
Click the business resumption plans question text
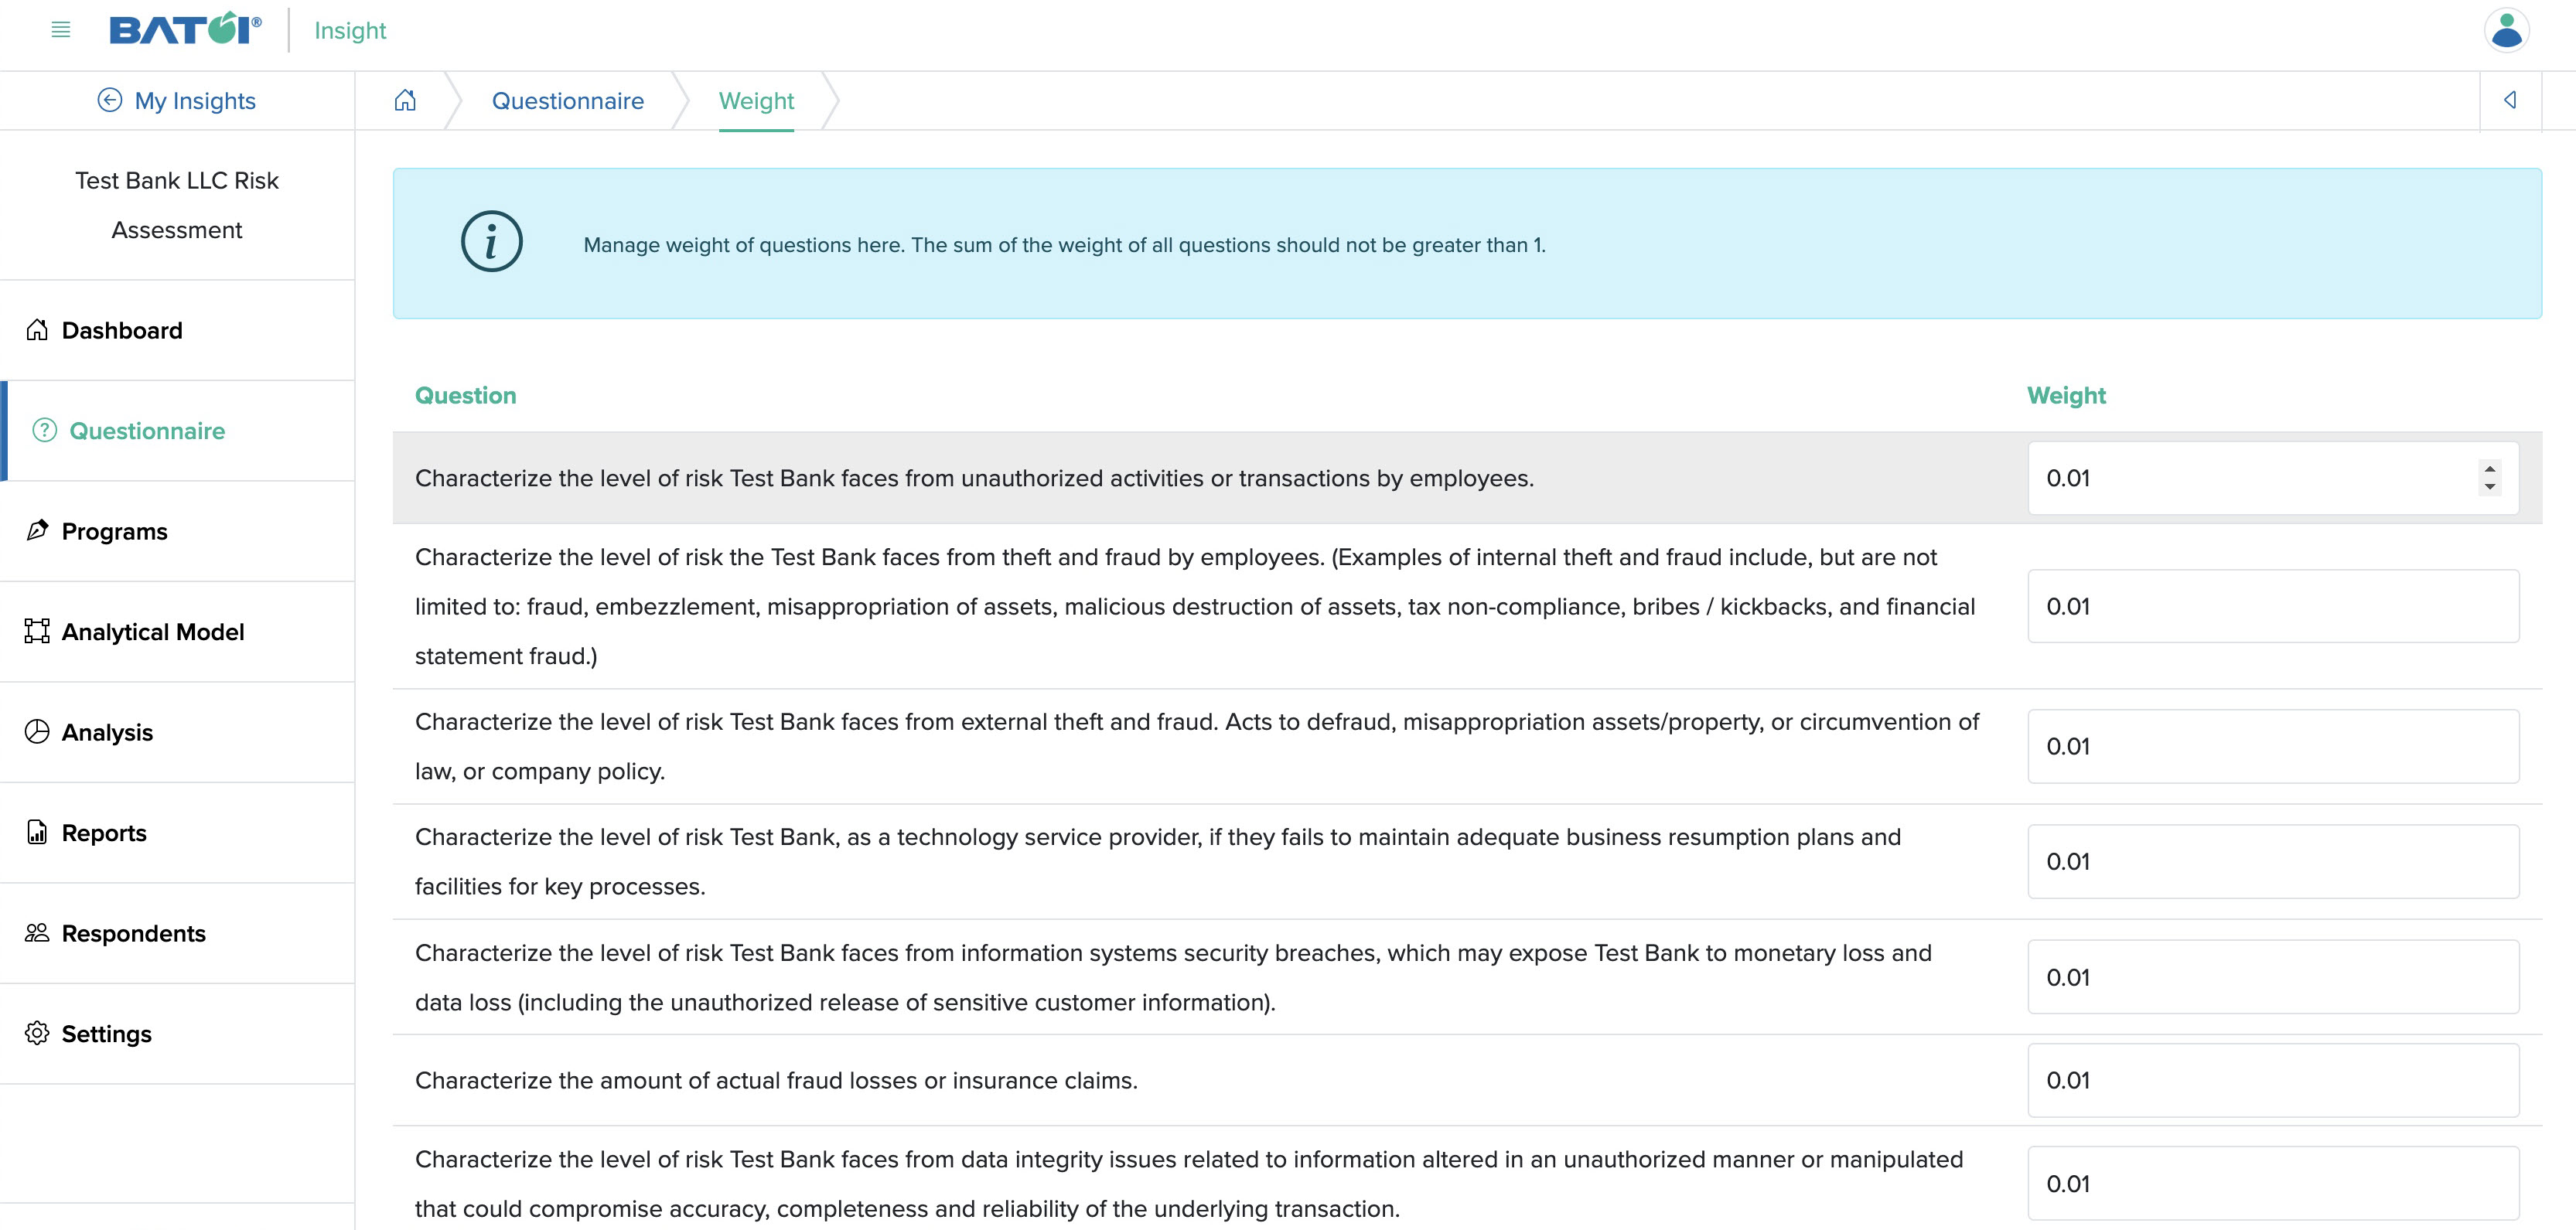point(1158,861)
